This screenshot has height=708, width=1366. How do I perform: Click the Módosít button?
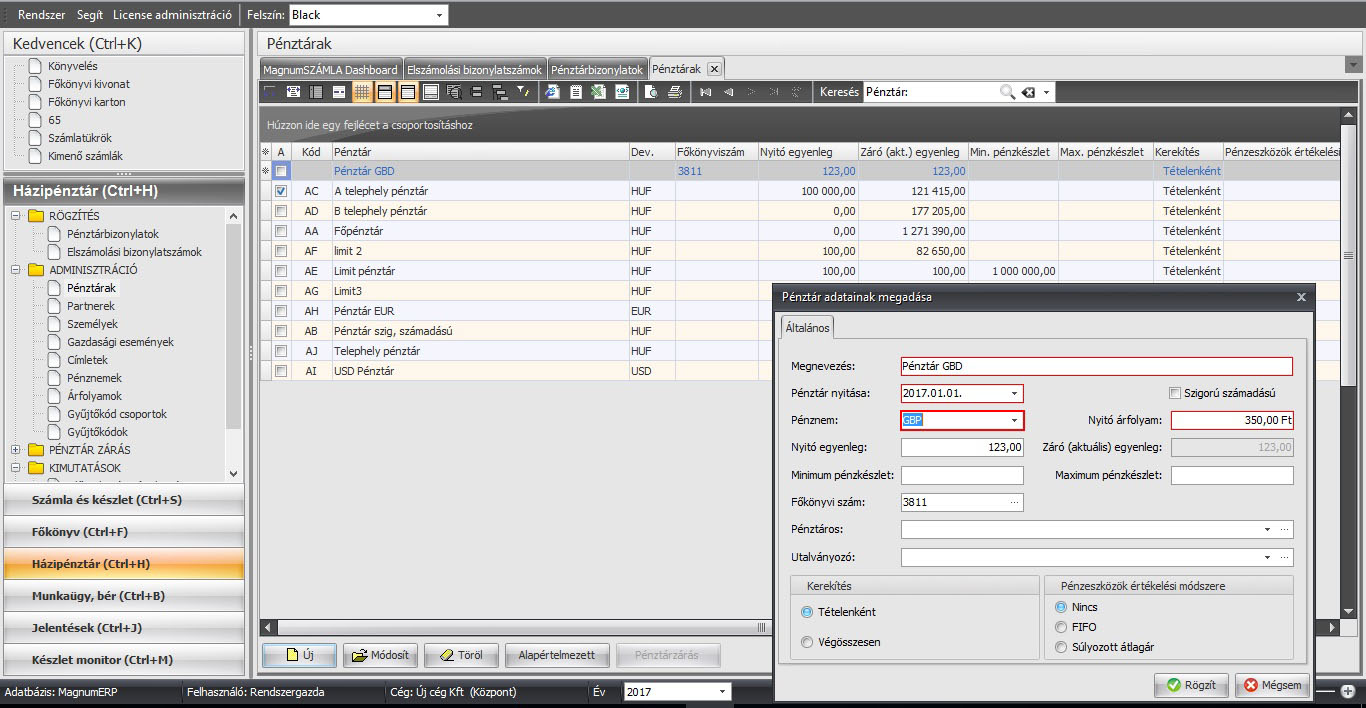(x=381, y=656)
